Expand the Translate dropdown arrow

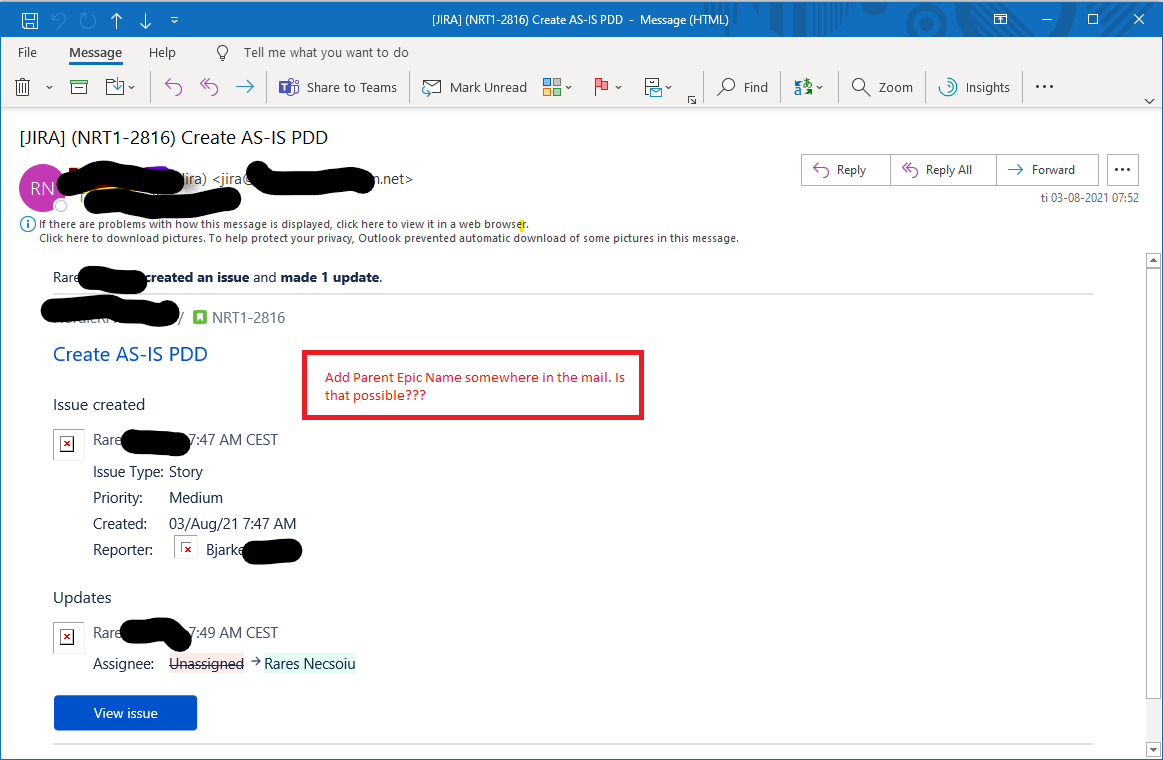click(x=820, y=87)
